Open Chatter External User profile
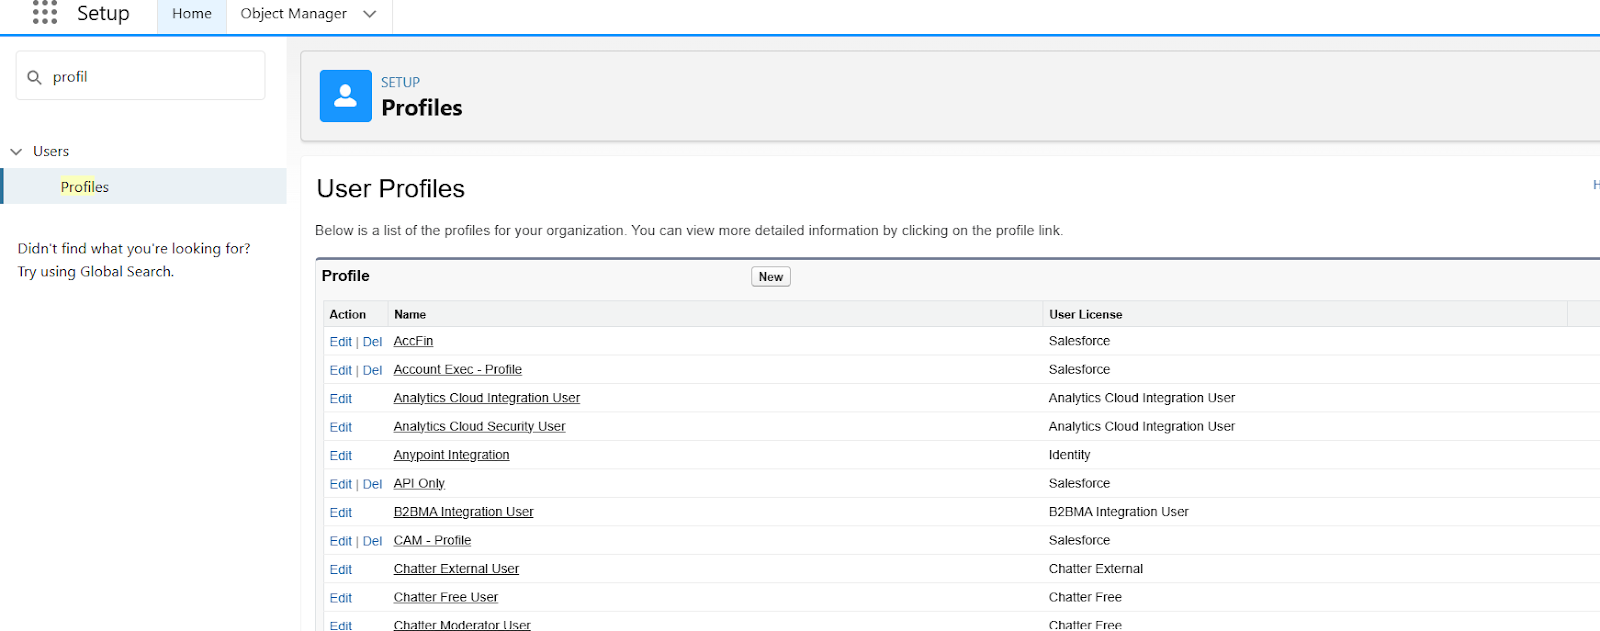The width and height of the screenshot is (1600, 631). pos(456,569)
